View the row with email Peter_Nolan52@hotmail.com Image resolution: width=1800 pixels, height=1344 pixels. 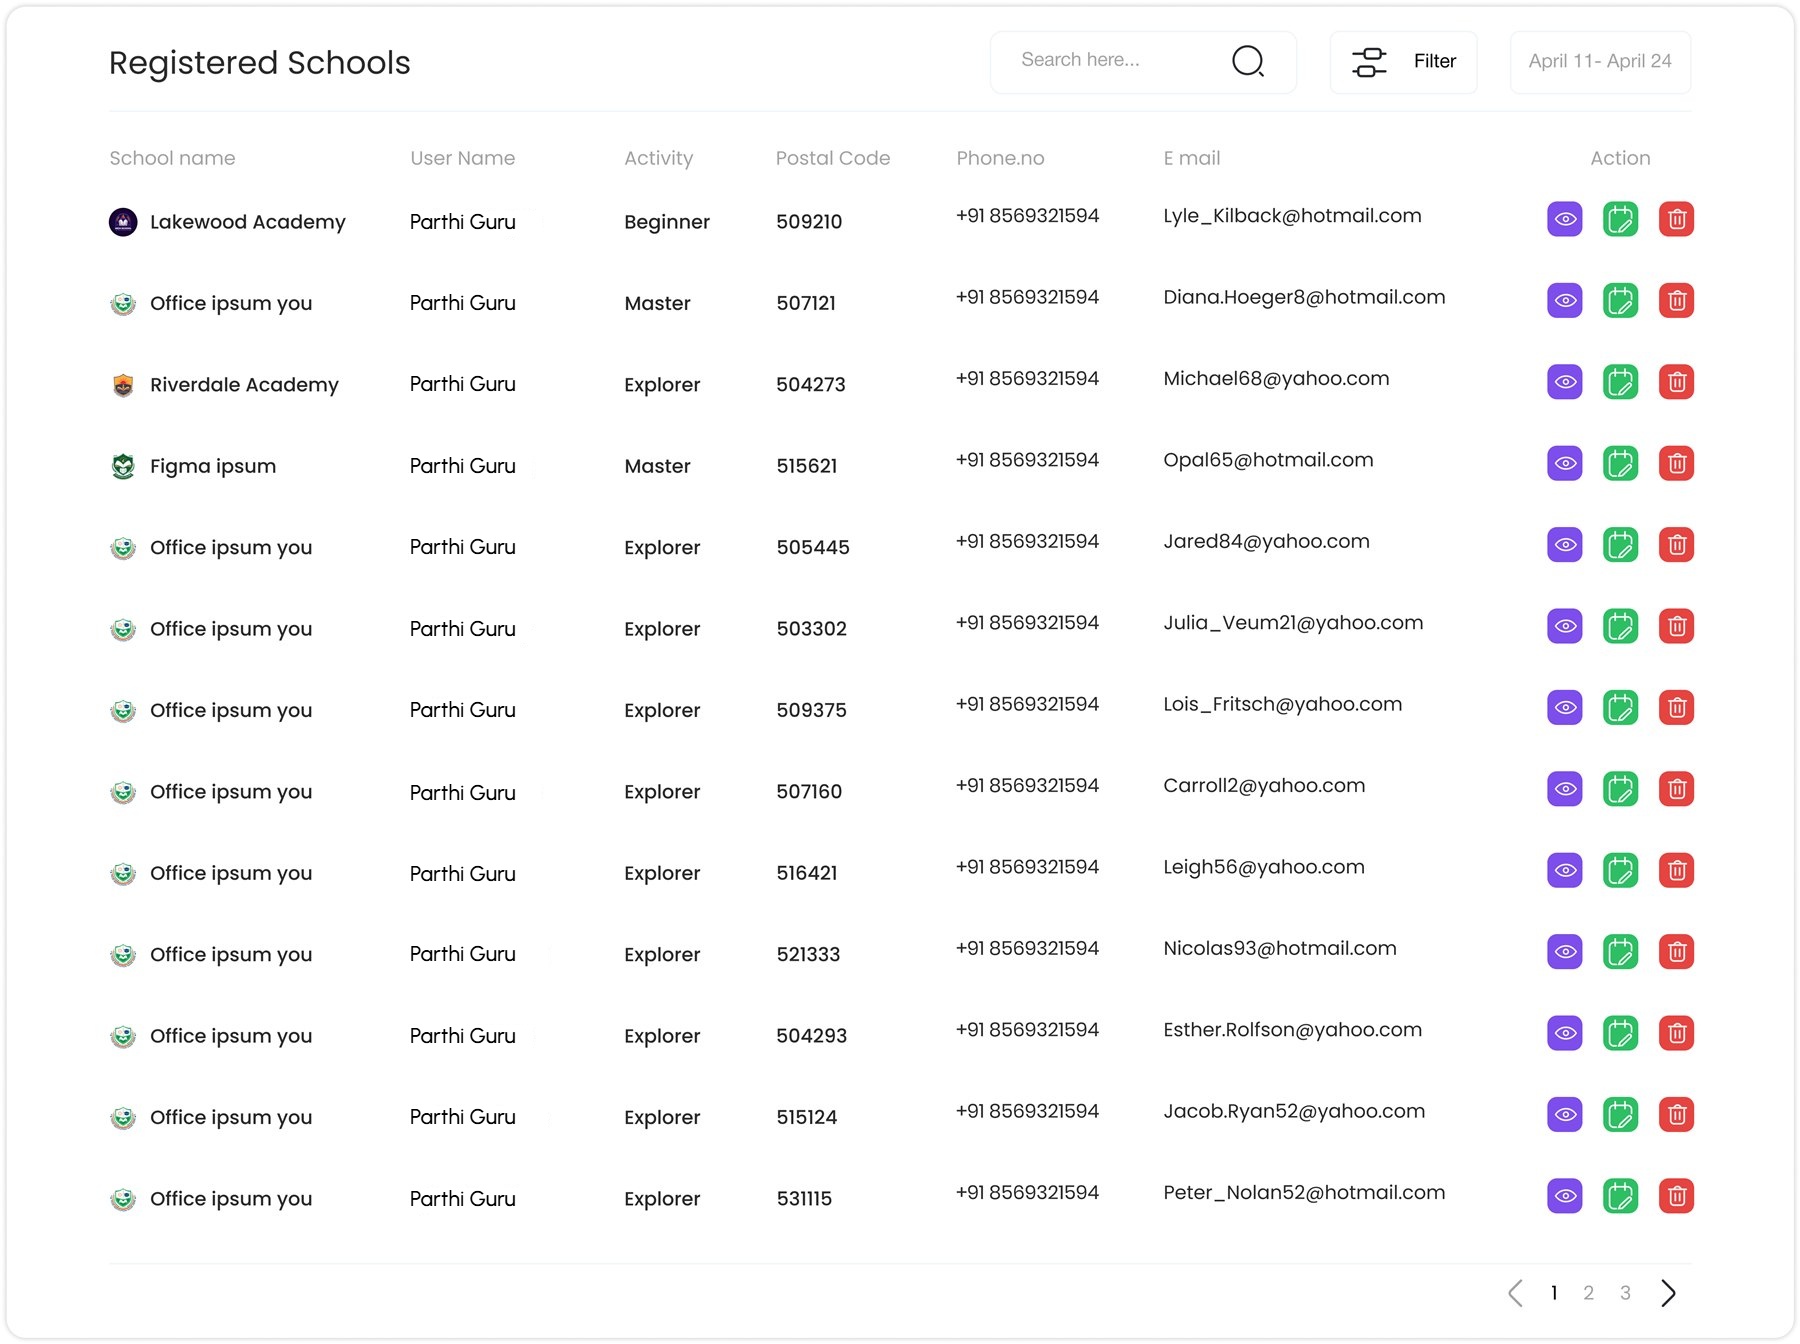(x=1564, y=1196)
